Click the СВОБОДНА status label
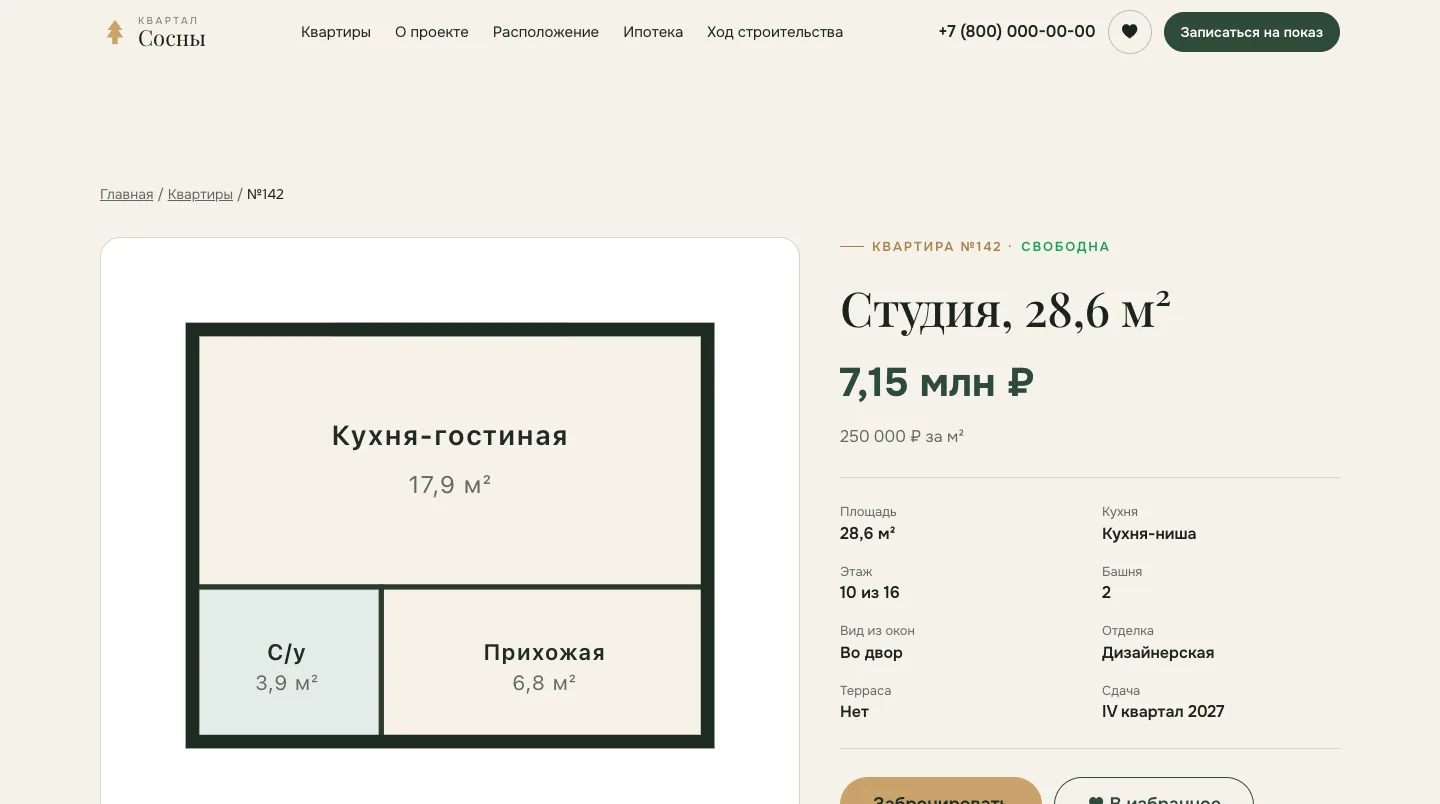1440x804 pixels. 1065,247
